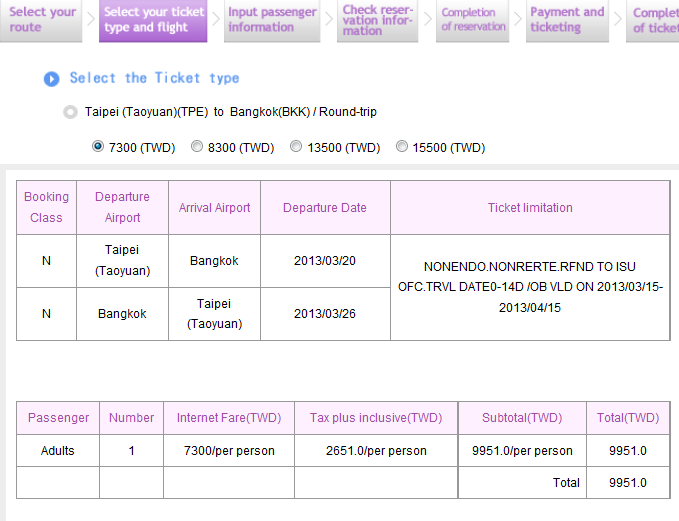Click the 2651.0/per person tax cell
679x521 pixels.
376,451
